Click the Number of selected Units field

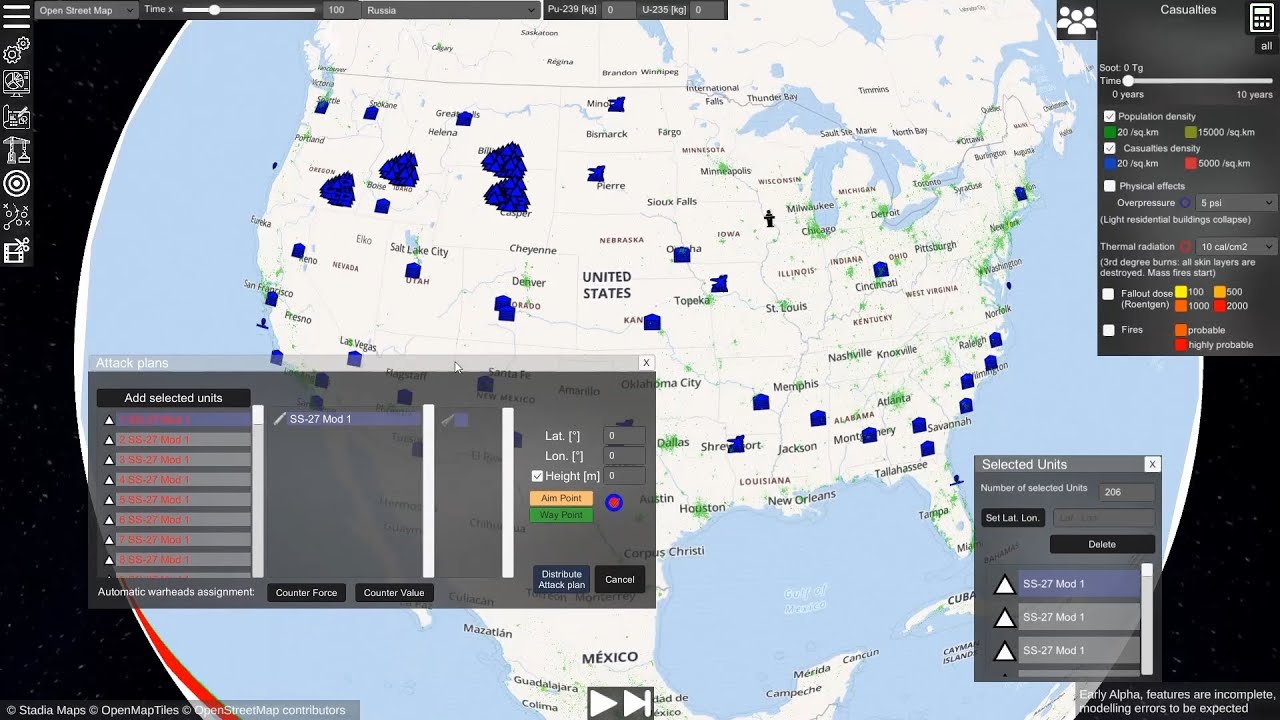(1126, 492)
